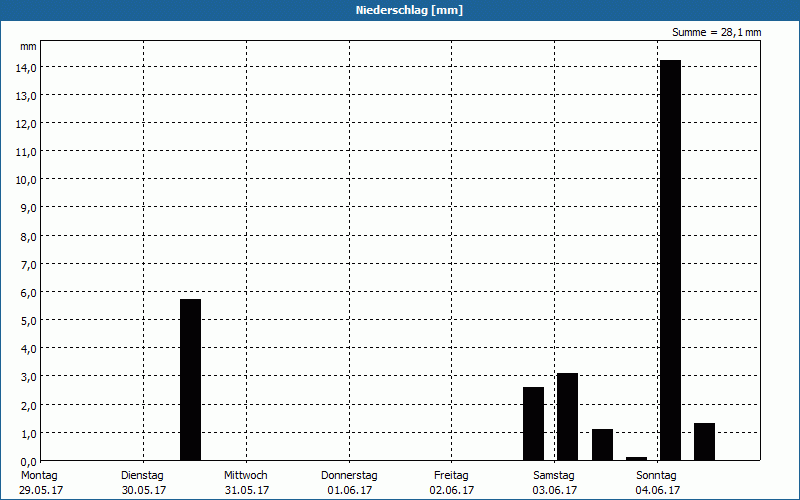The image size is (800, 500).
Task: Click the 2,0 y-axis value
Action: point(28,406)
